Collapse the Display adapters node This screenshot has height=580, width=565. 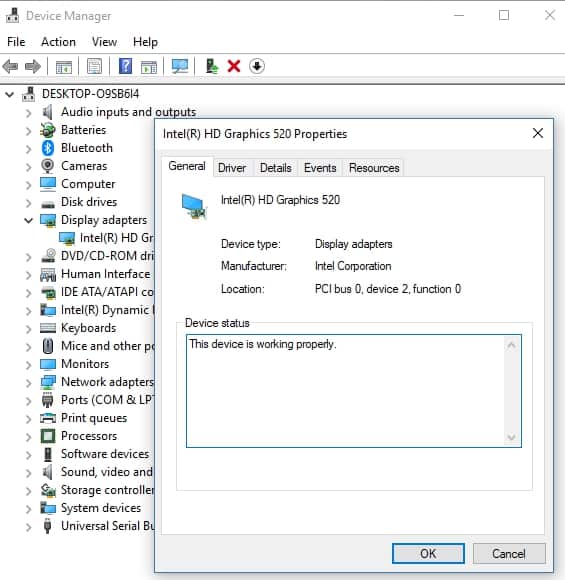(x=28, y=220)
